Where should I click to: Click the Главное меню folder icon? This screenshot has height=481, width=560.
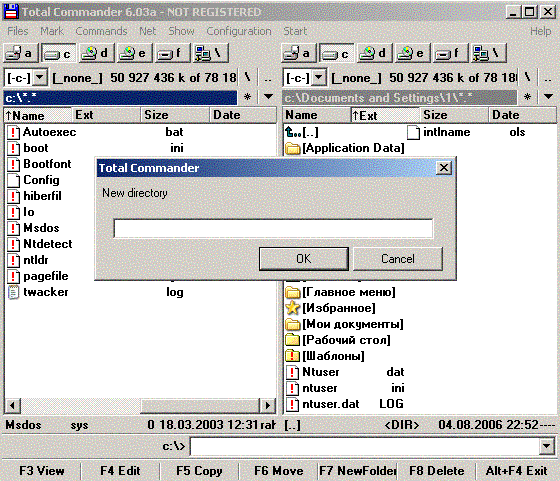[292, 292]
